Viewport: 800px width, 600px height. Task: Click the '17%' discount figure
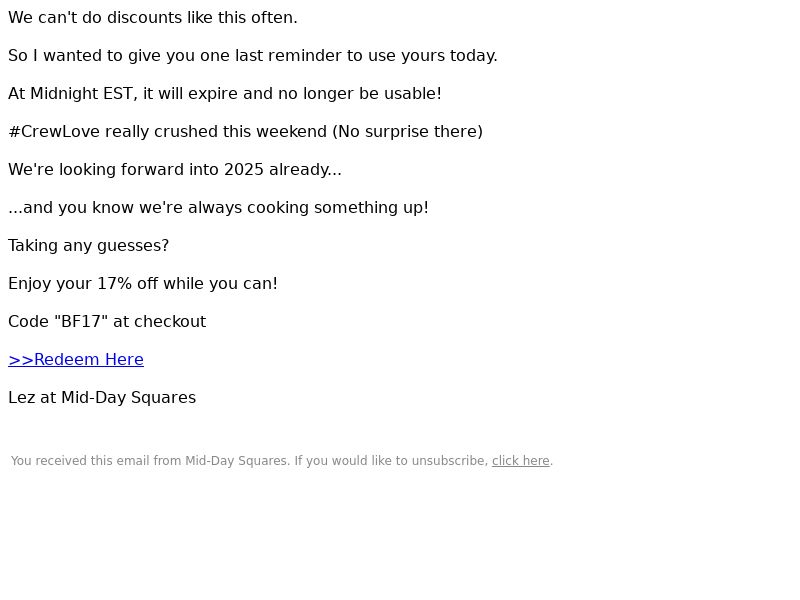(x=114, y=284)
